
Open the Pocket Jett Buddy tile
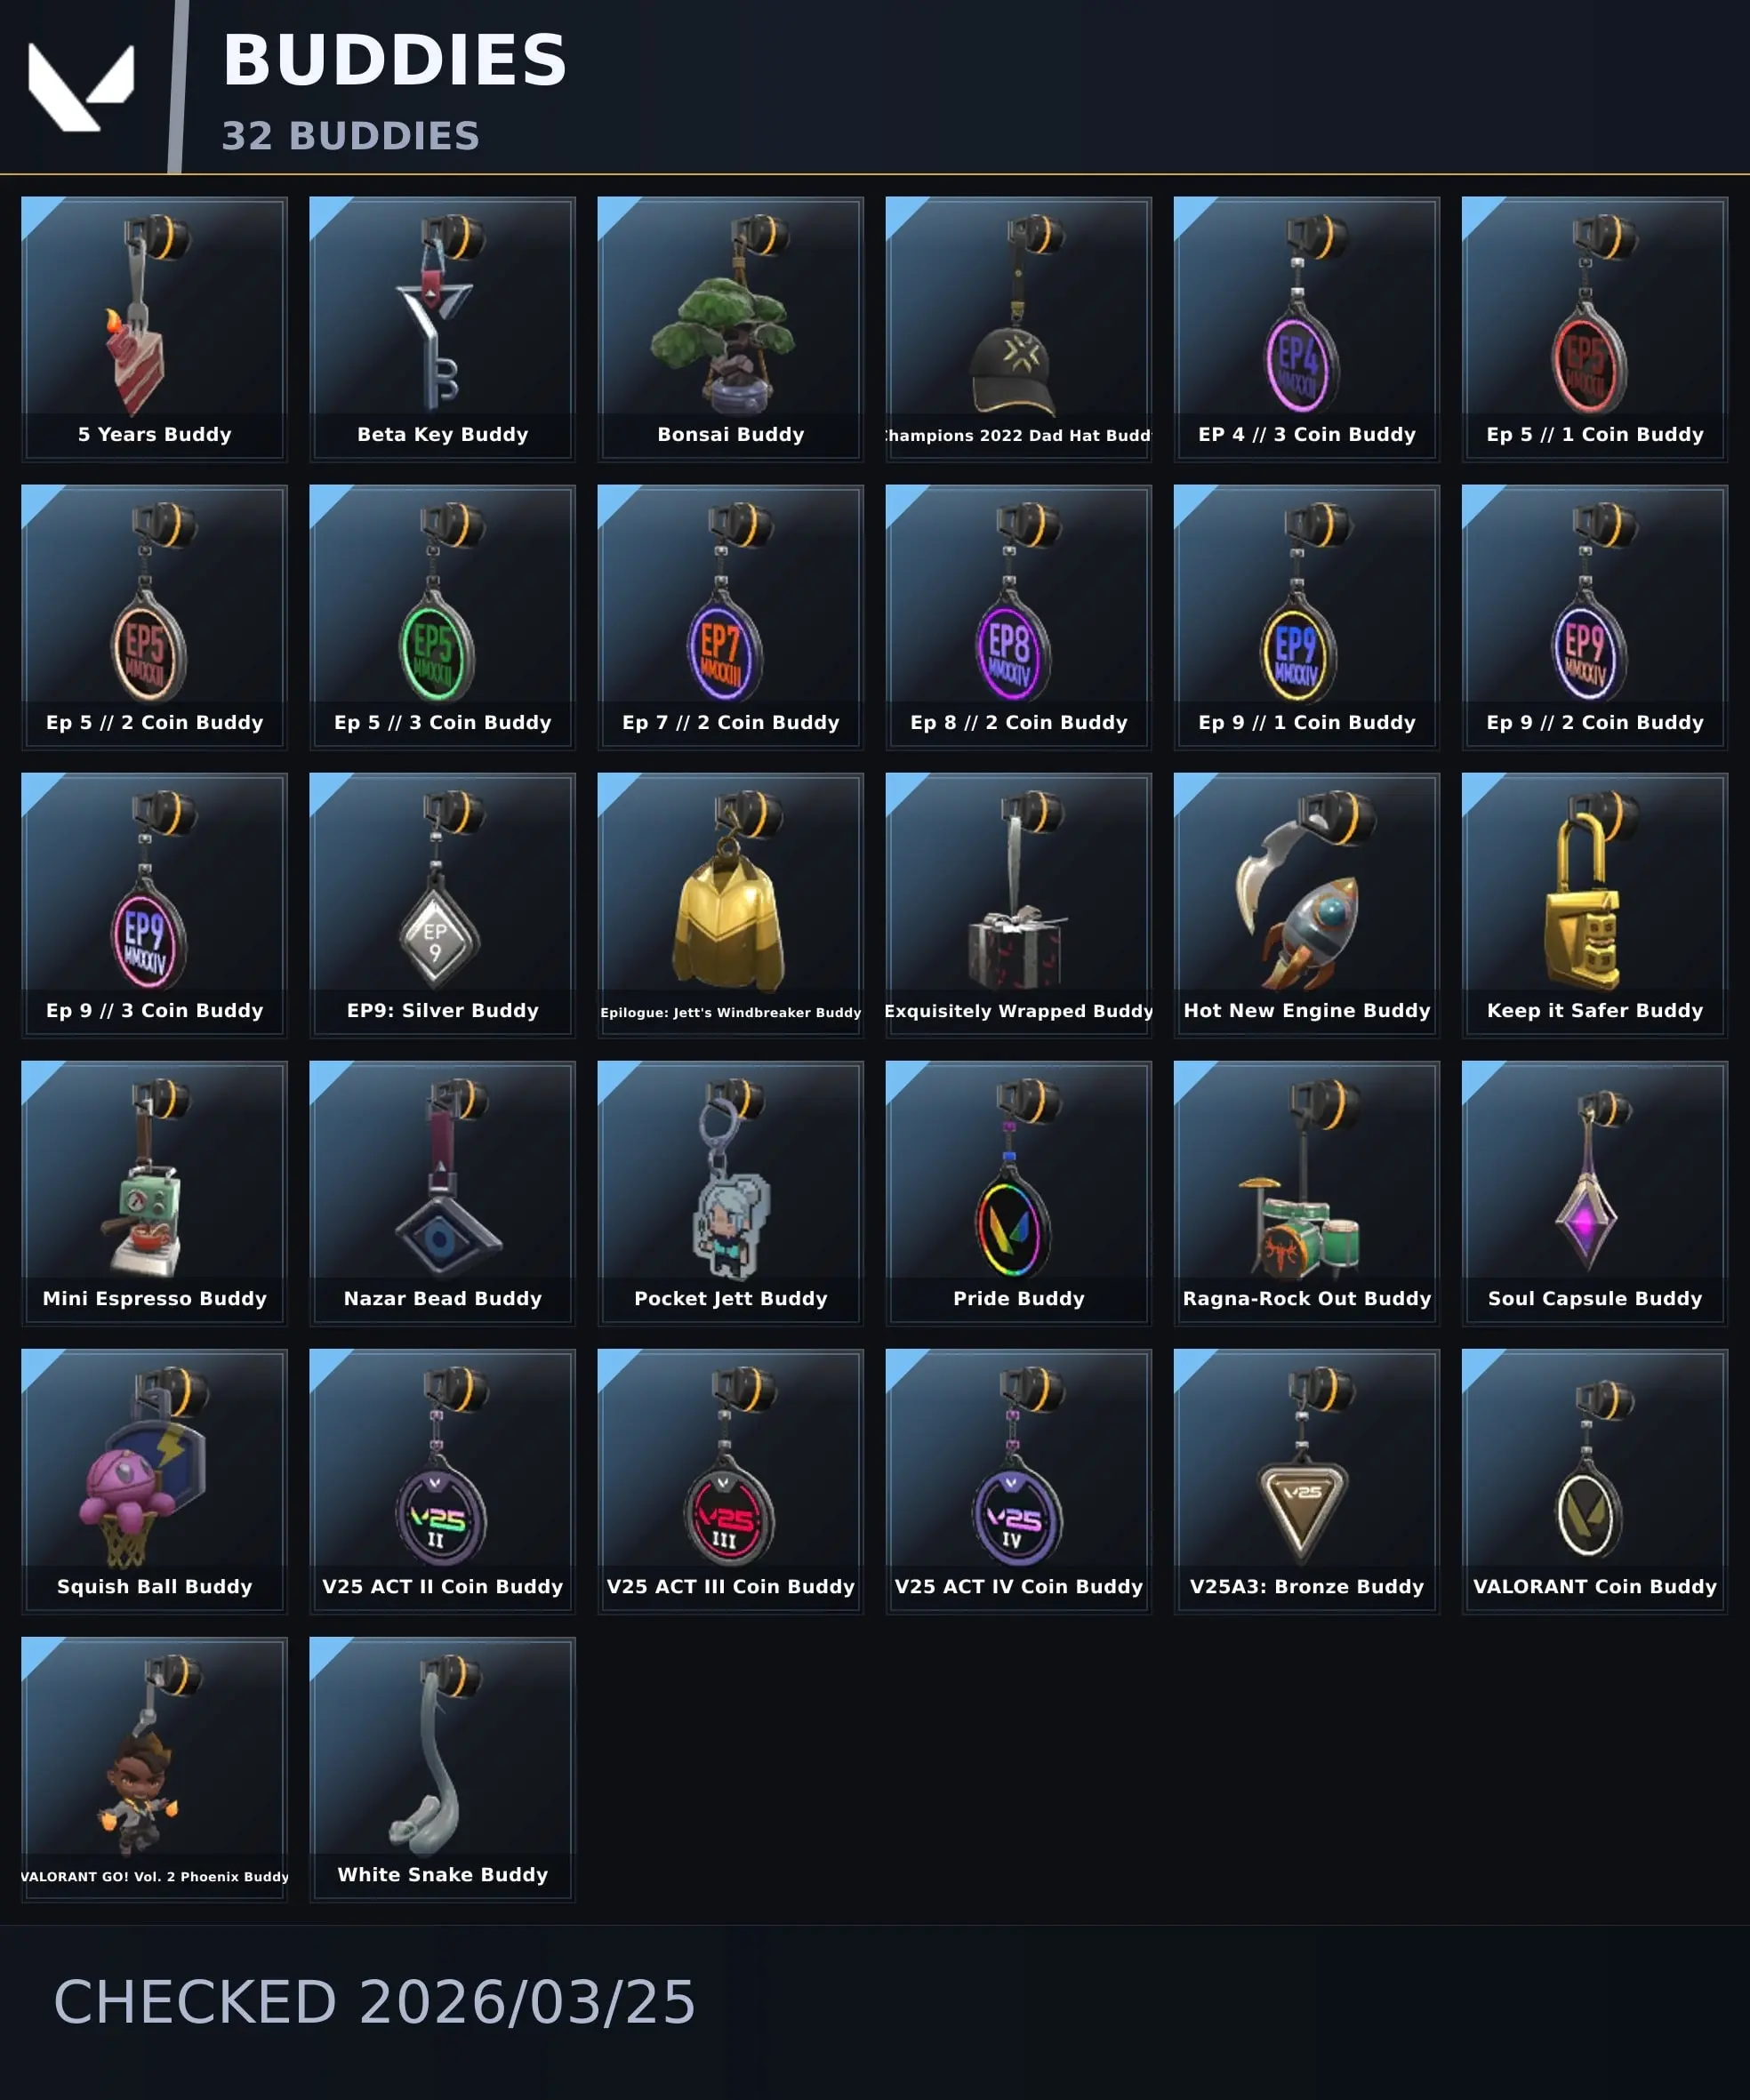coord(730,1193)
